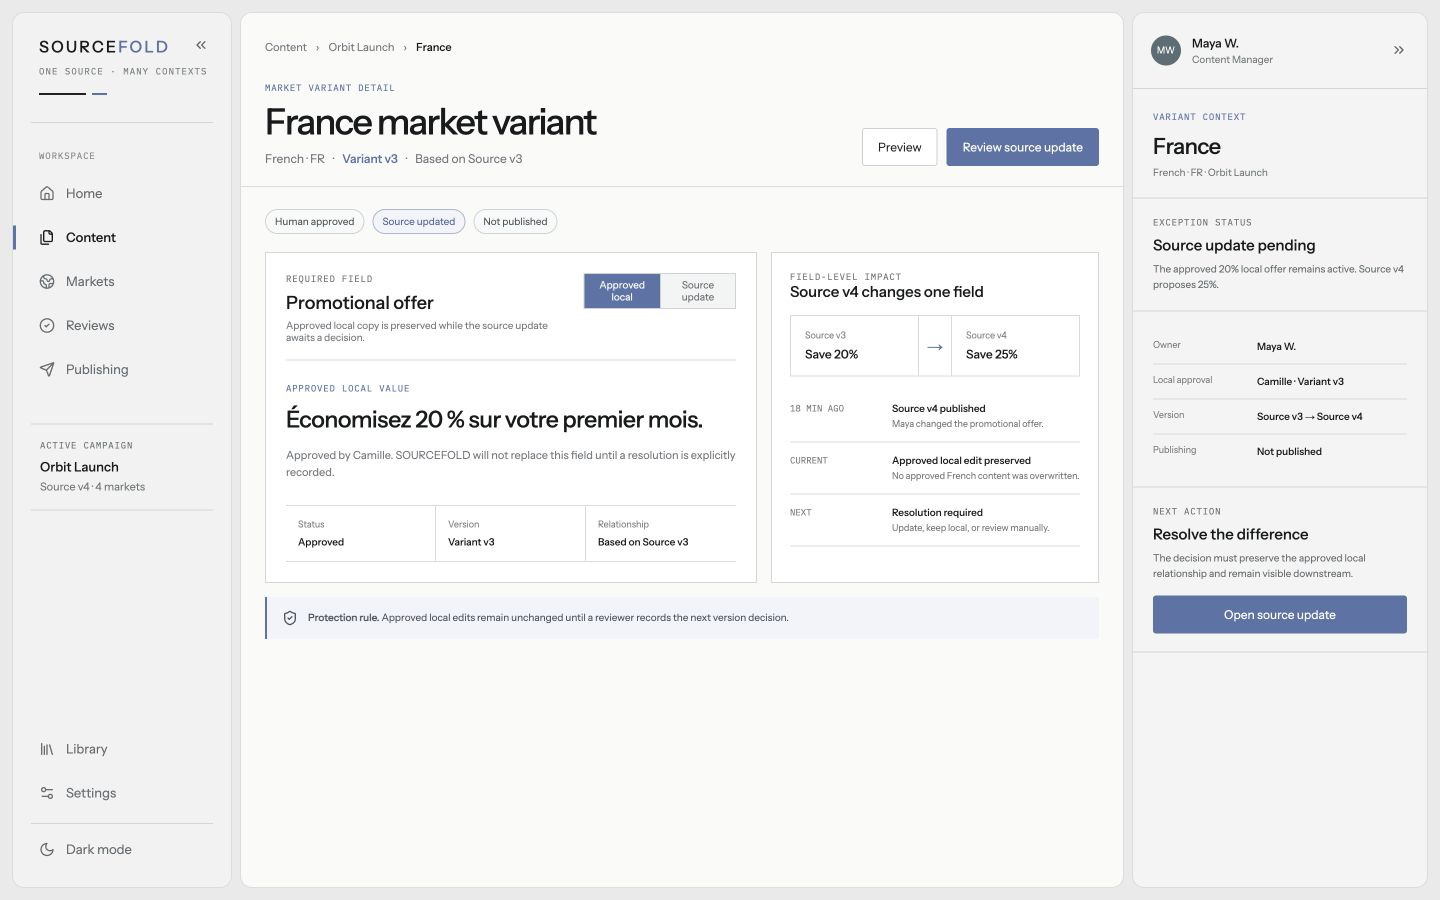Click the Human approved tag
The height and width of the screenshot is (900, 1440).
coord(314,222)
